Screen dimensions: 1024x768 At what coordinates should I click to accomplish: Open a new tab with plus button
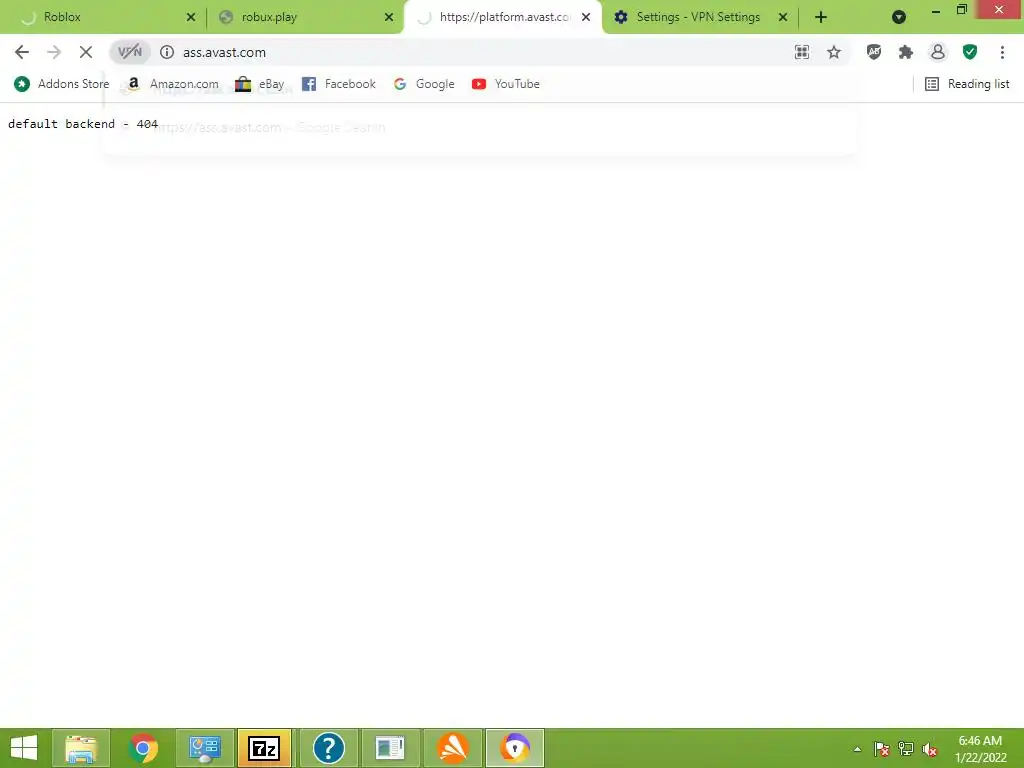[821, 17]
